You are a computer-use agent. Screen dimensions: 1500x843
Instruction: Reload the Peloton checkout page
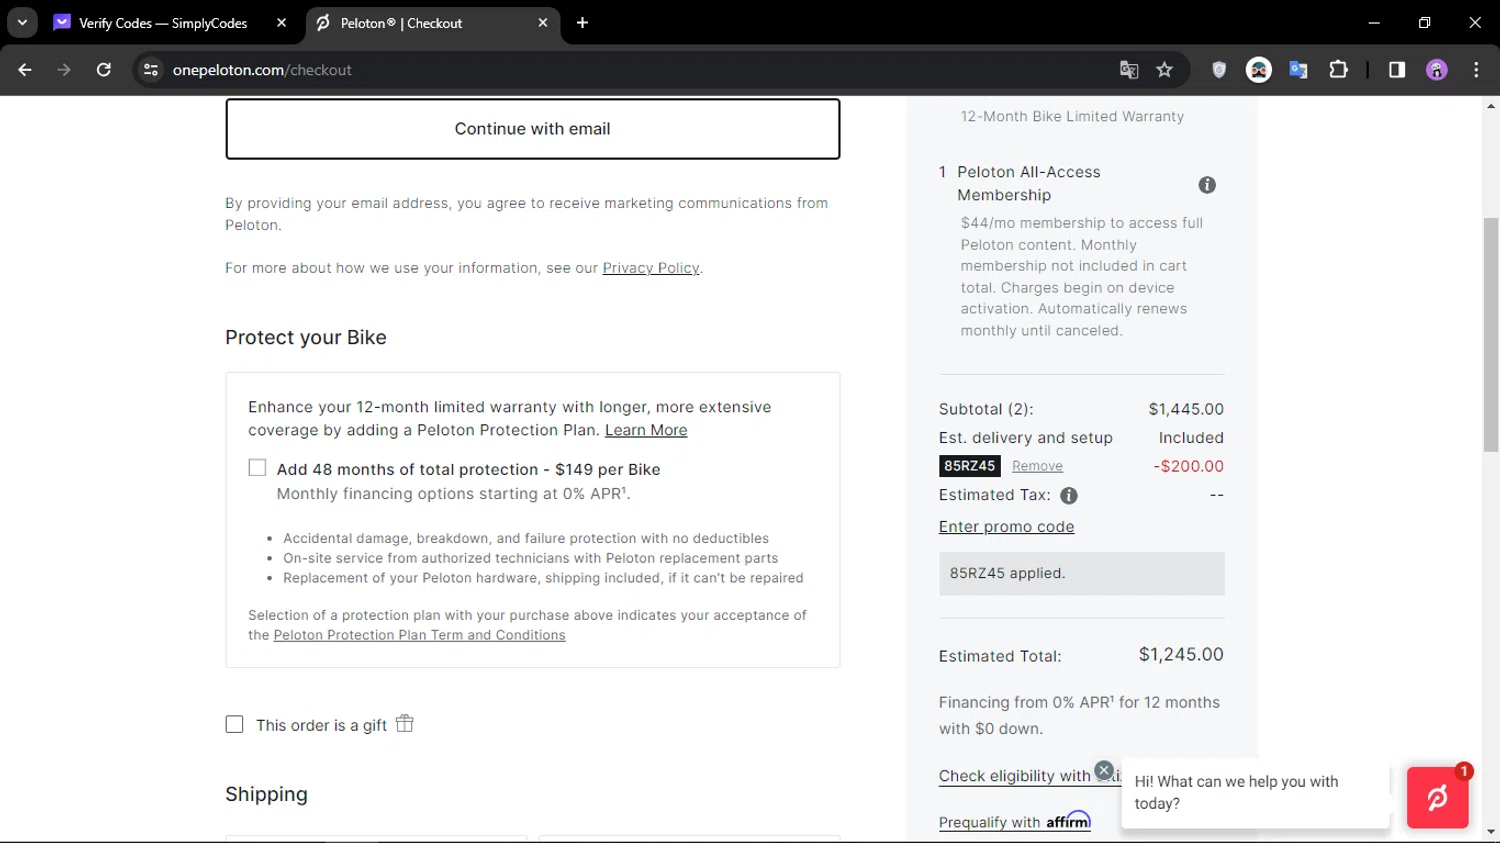coord(104,70)
